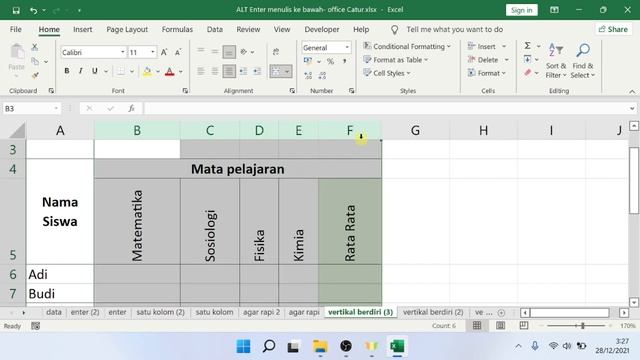Click Tell me what you want to do
This screenshot has height=360, width=640.
coord(454,29)
